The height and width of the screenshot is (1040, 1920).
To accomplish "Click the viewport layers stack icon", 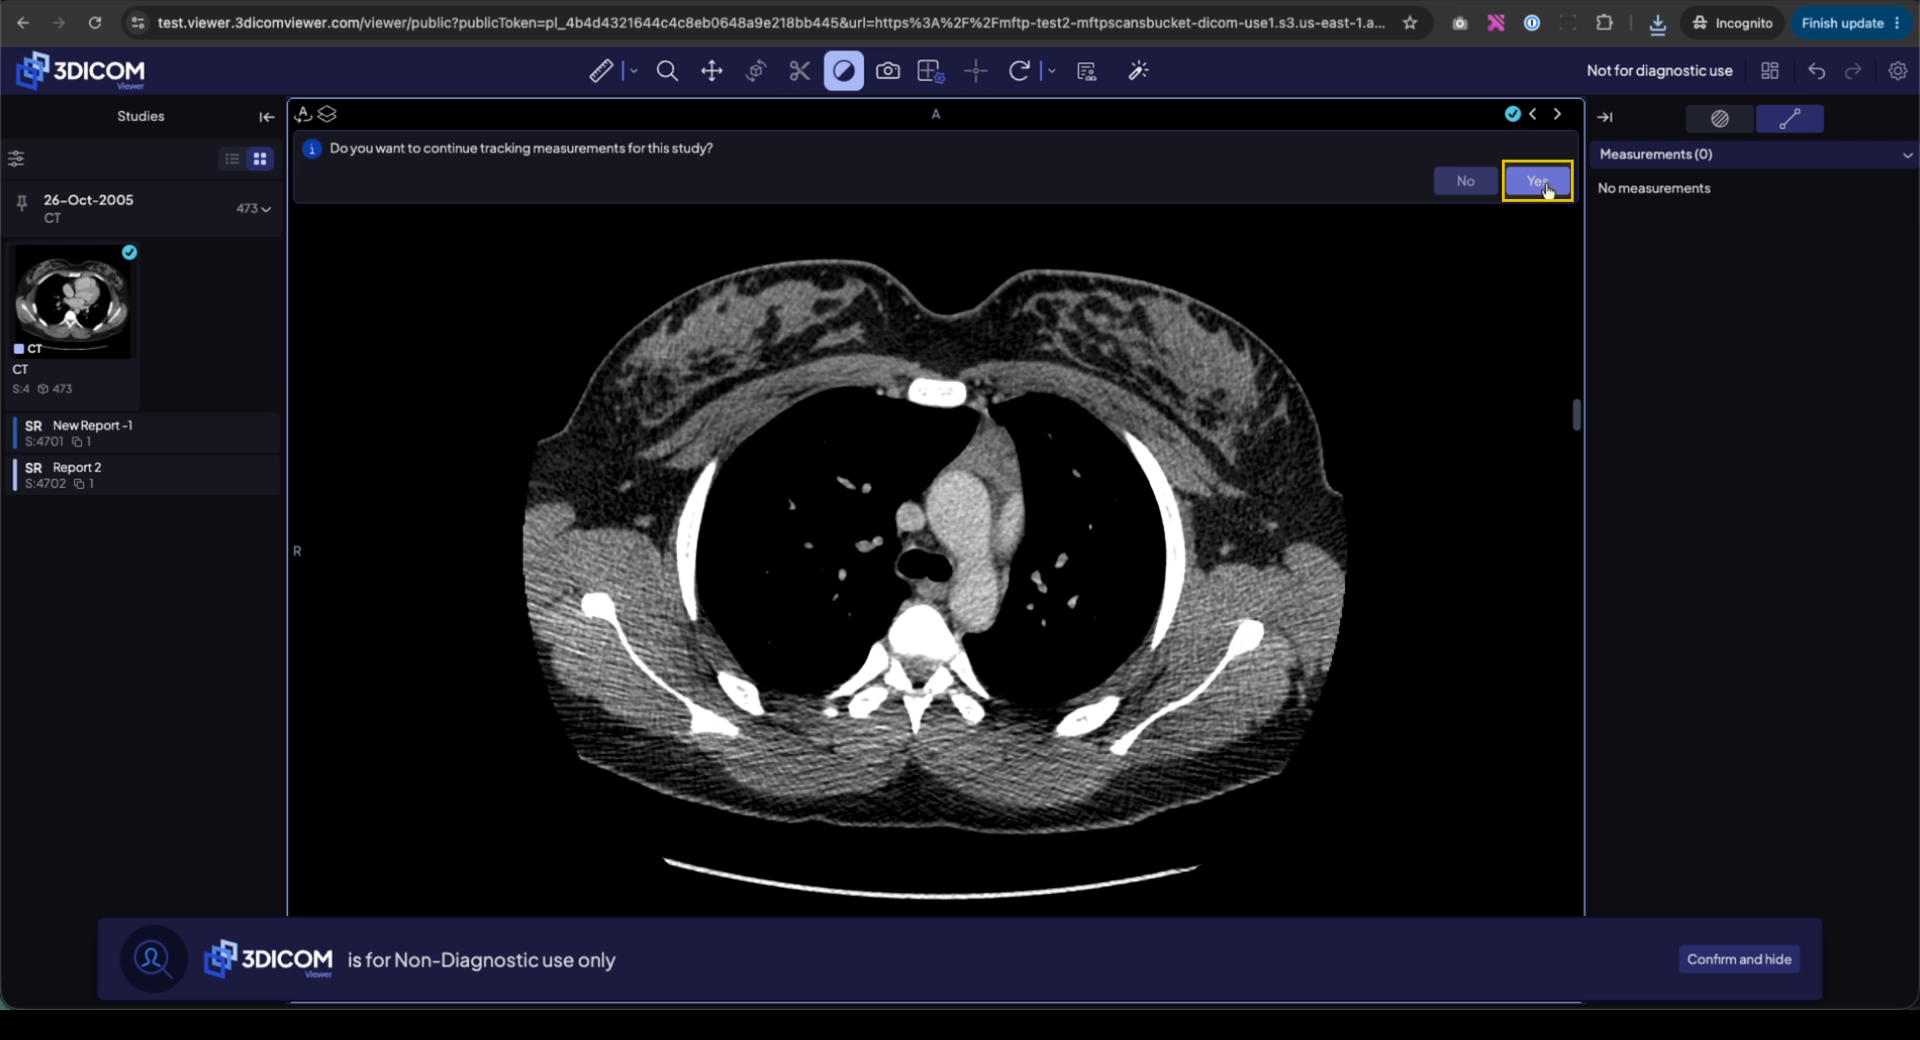I will point(327,114).
